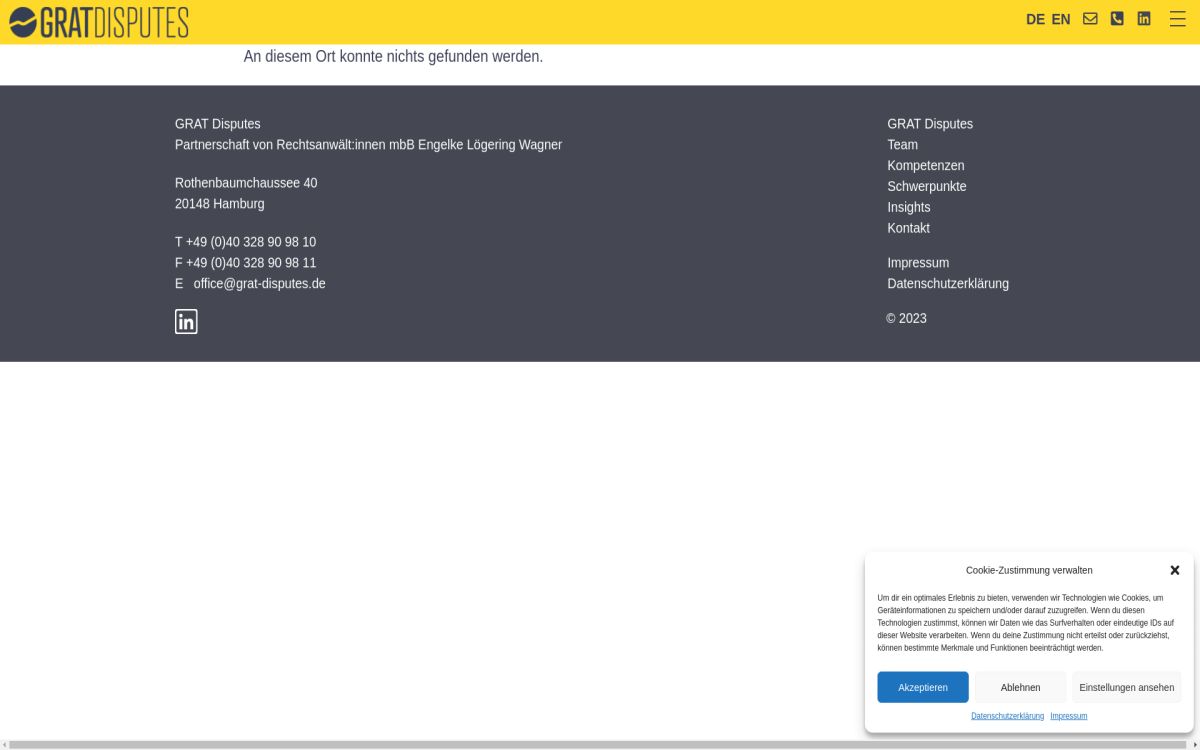Open Datenschutzerklärung link in cookie dialog
Screen dimensions: 1200x750
point(1007,716)
